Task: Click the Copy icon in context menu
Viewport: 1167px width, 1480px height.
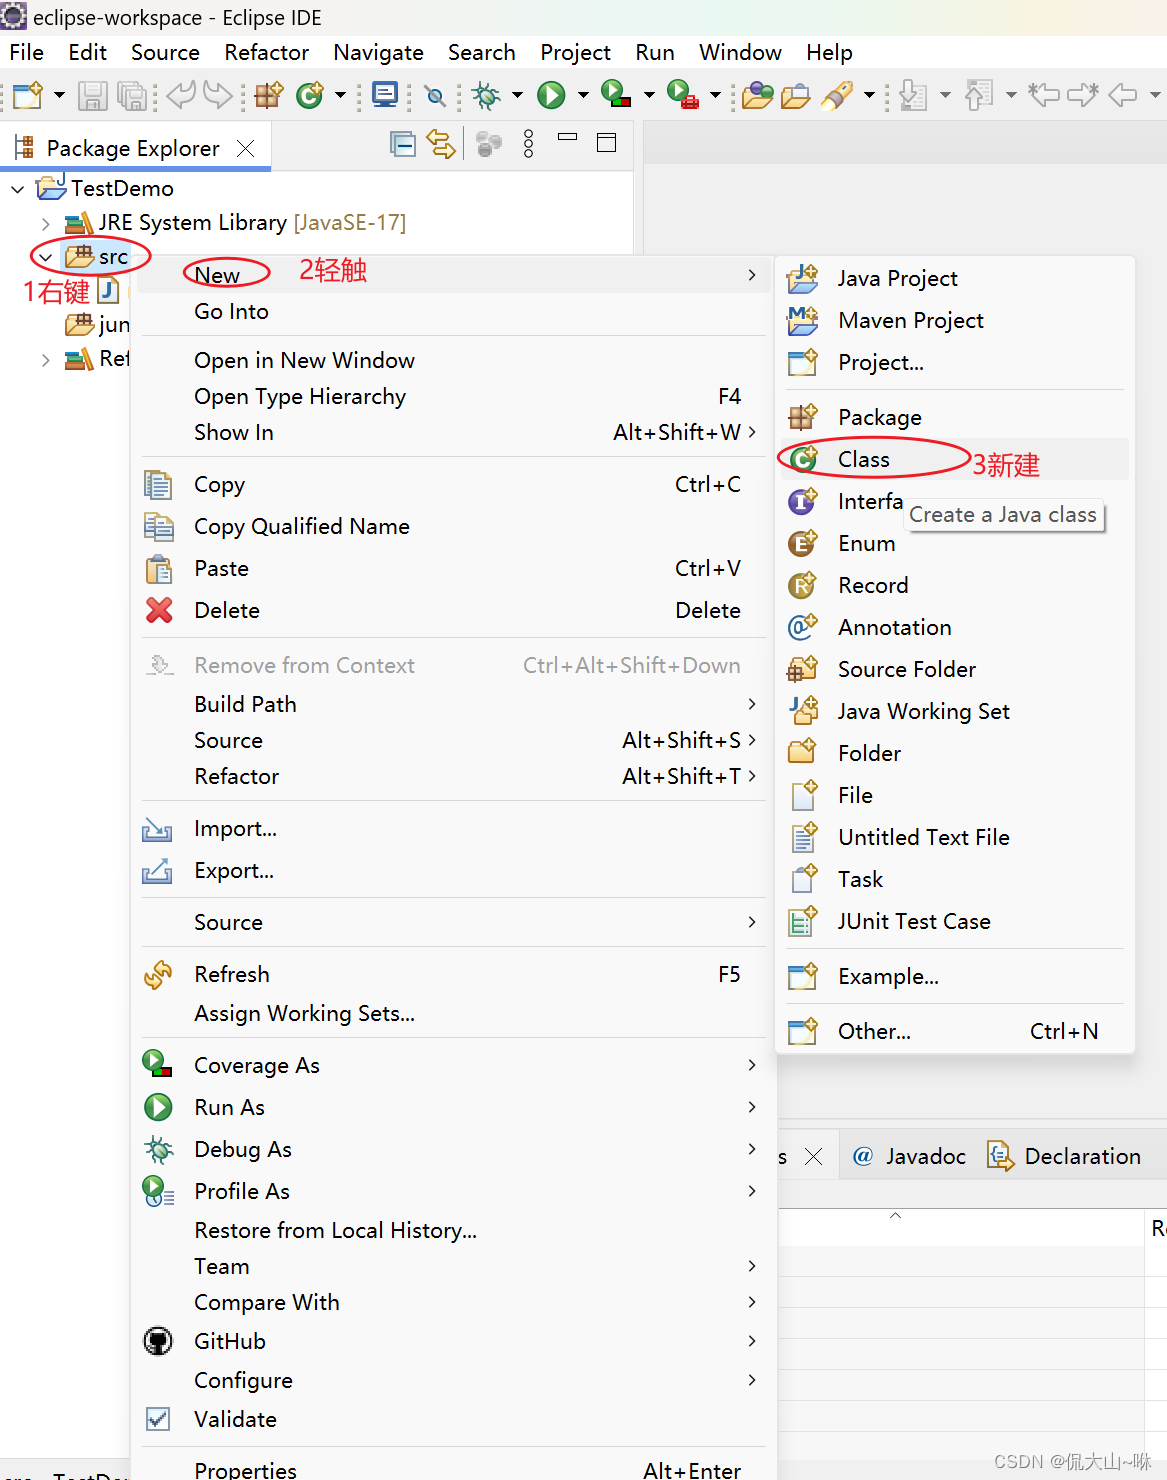Action: tap(158, 484)
